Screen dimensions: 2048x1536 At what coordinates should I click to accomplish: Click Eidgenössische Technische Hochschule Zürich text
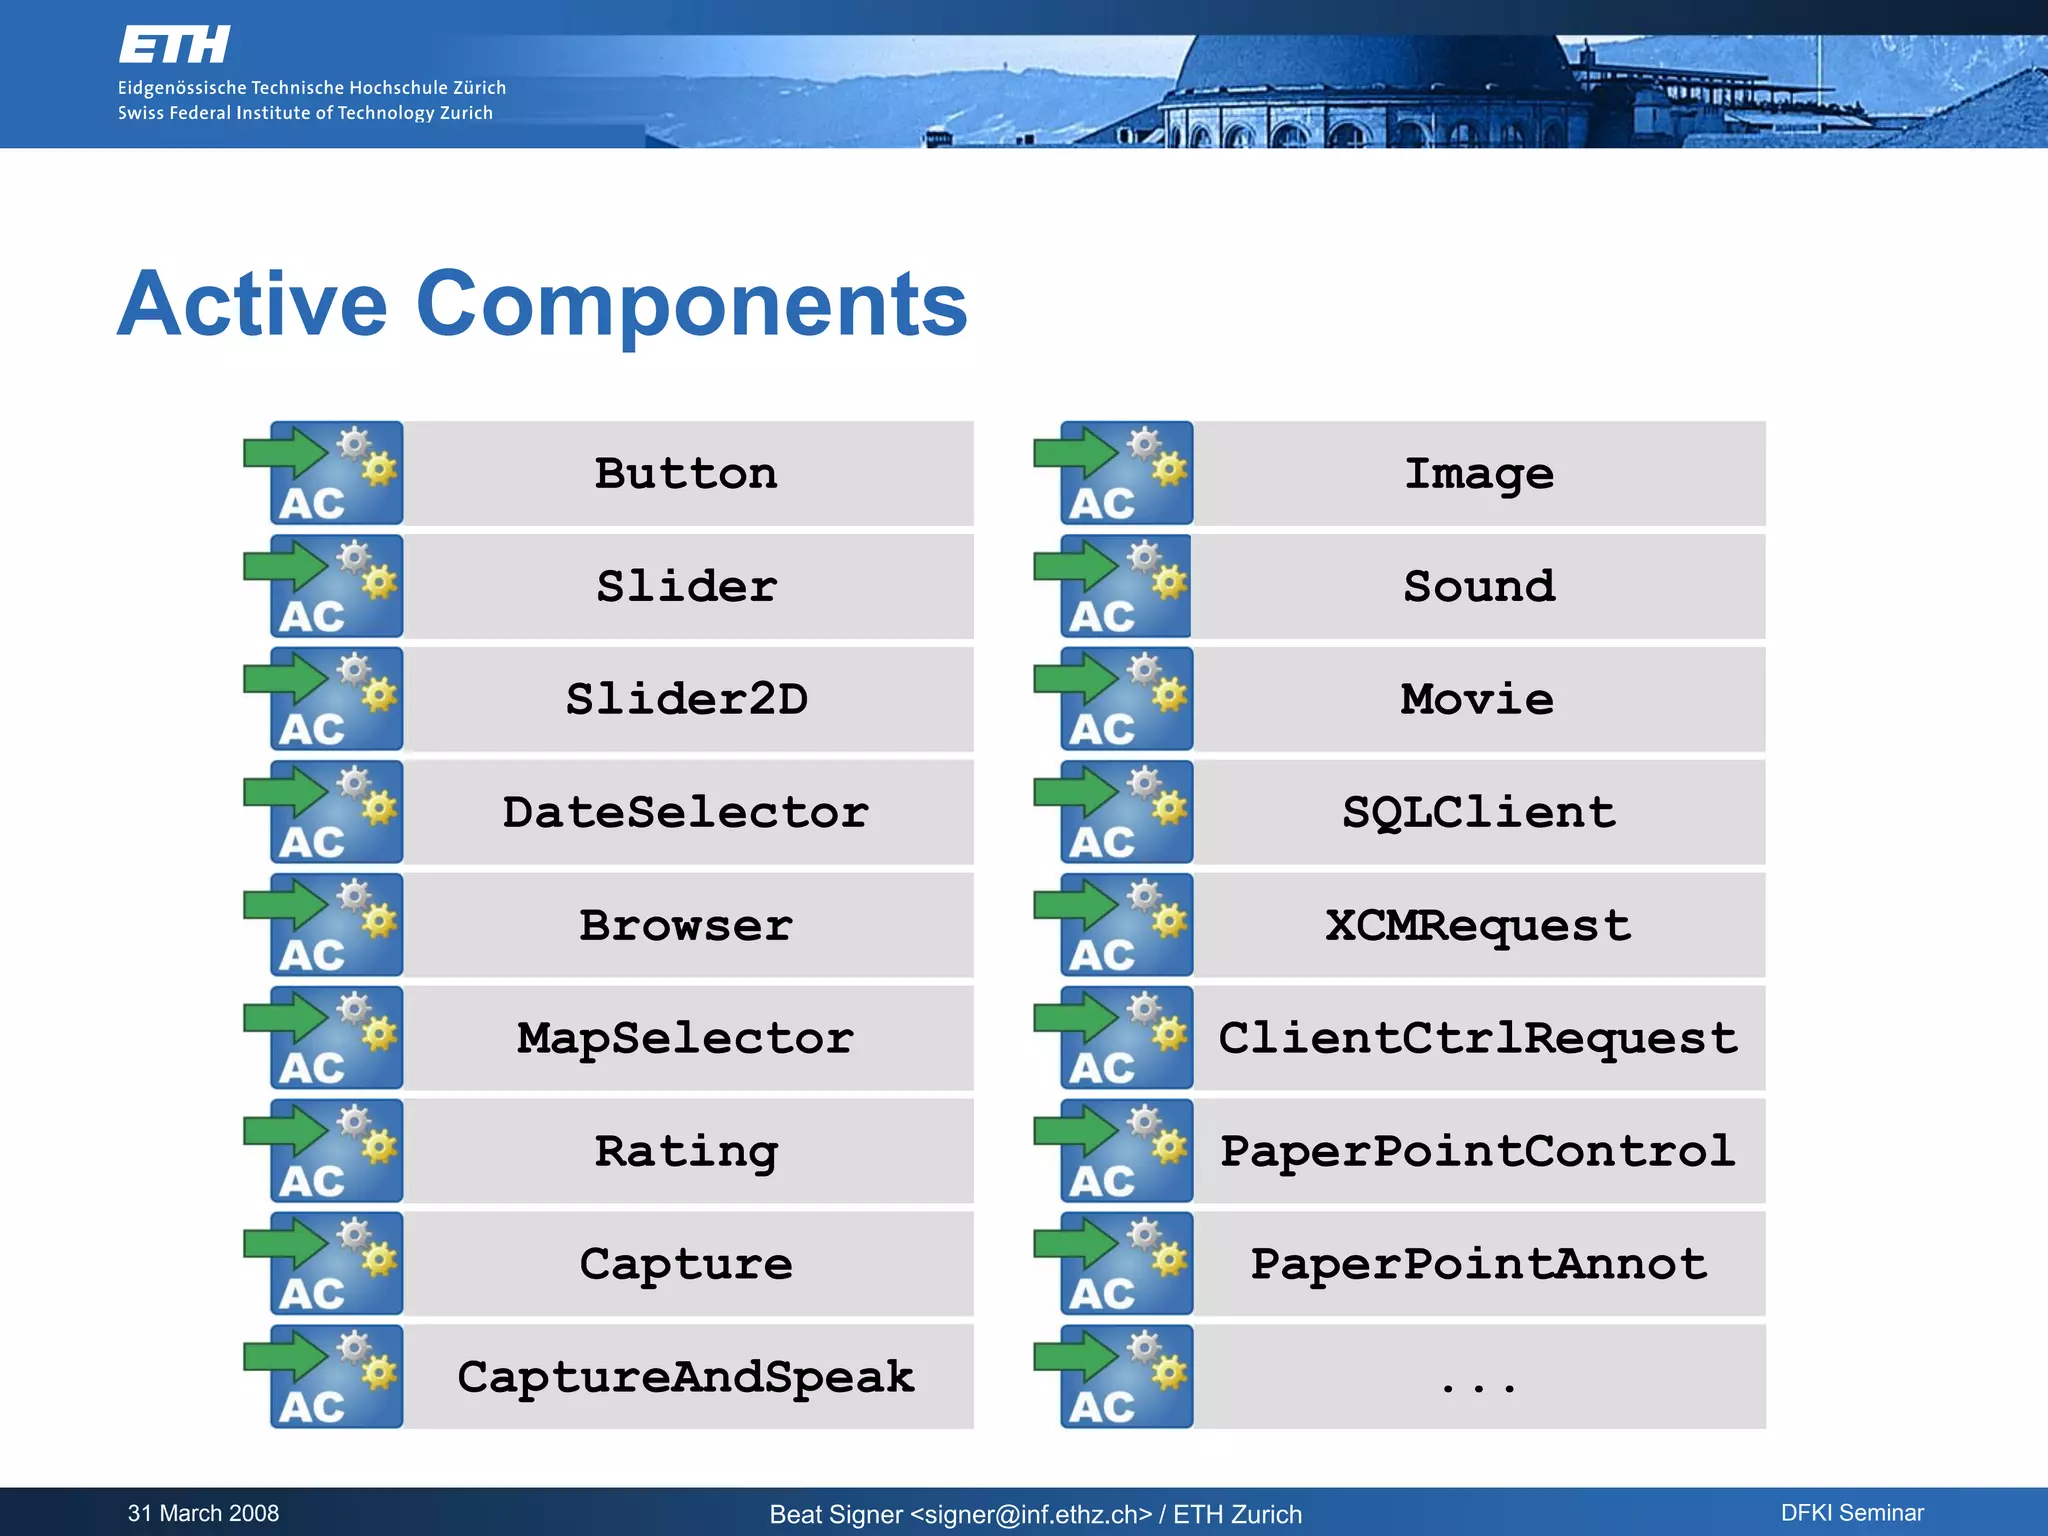312,87
